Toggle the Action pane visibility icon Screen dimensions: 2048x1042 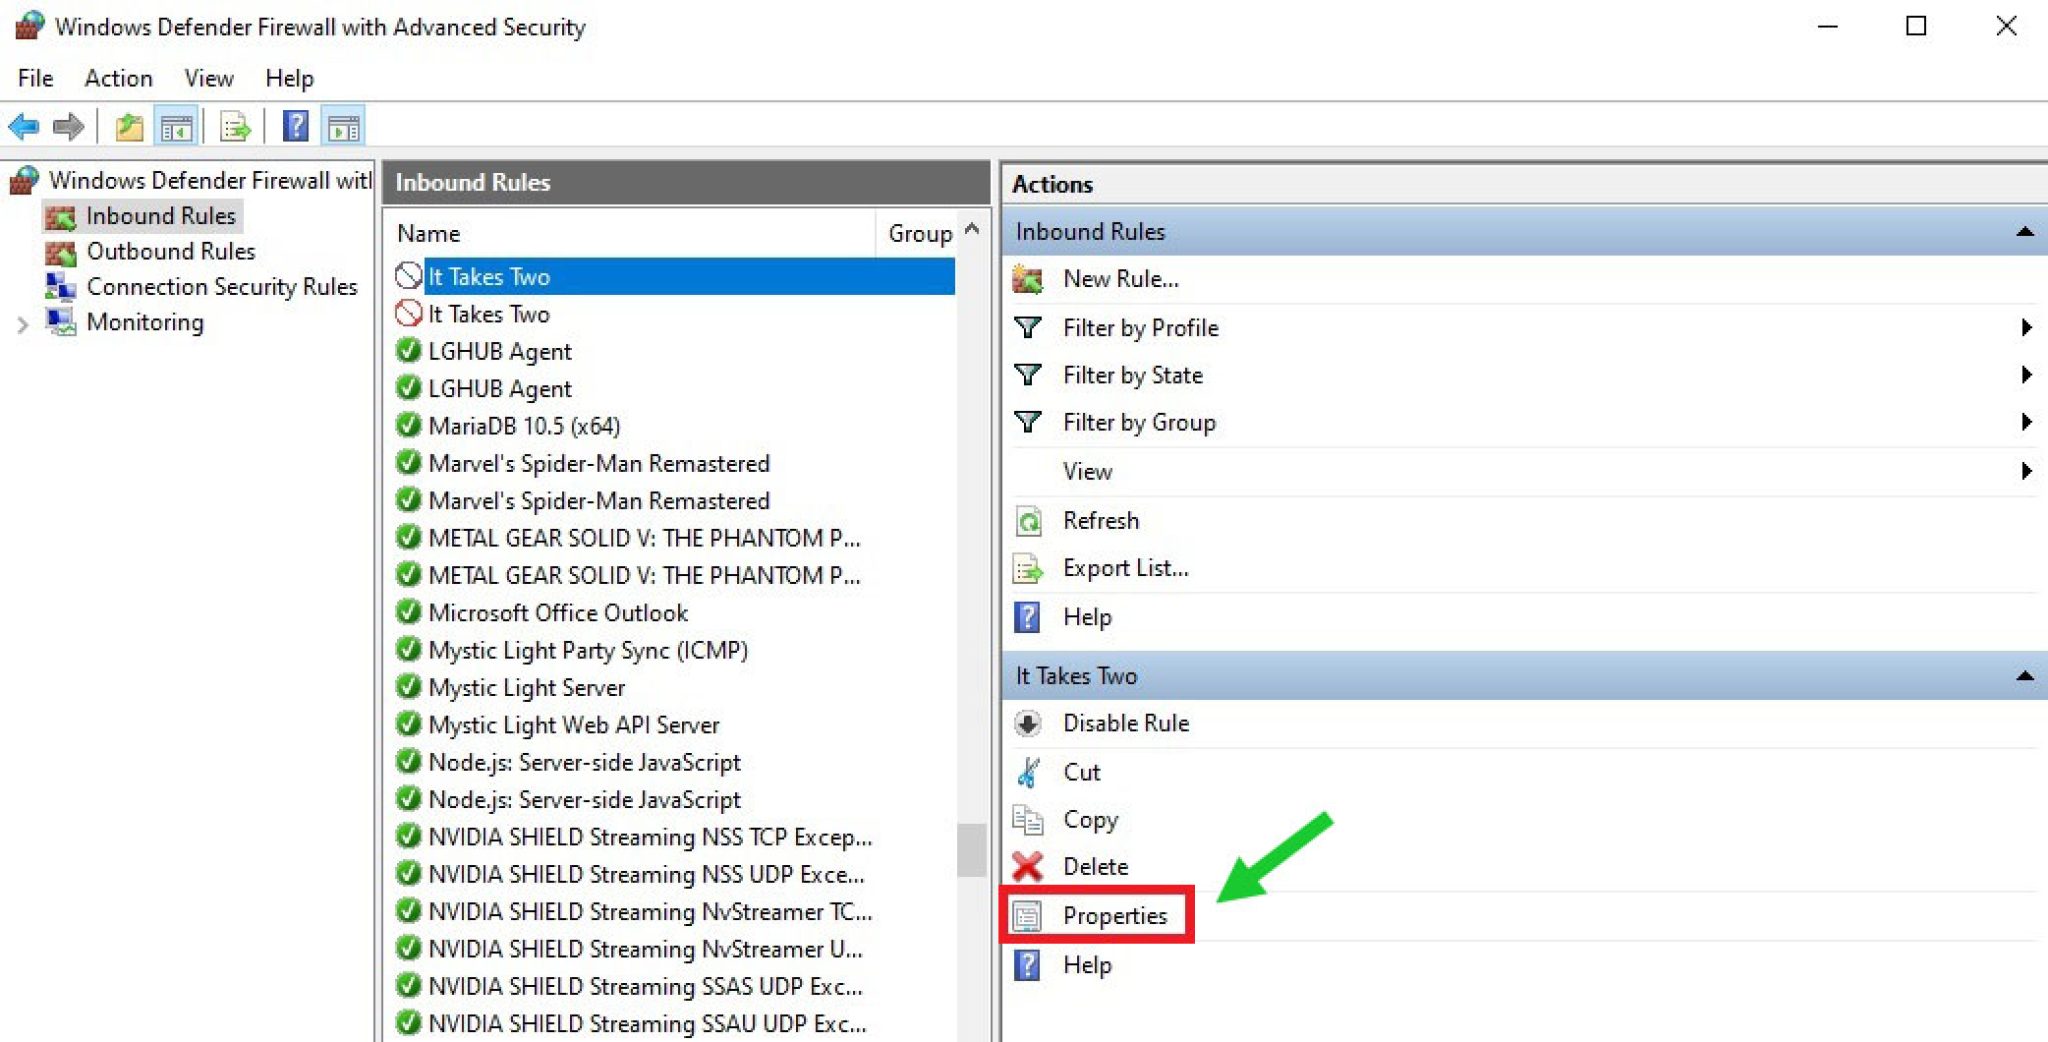coord(344,126)
